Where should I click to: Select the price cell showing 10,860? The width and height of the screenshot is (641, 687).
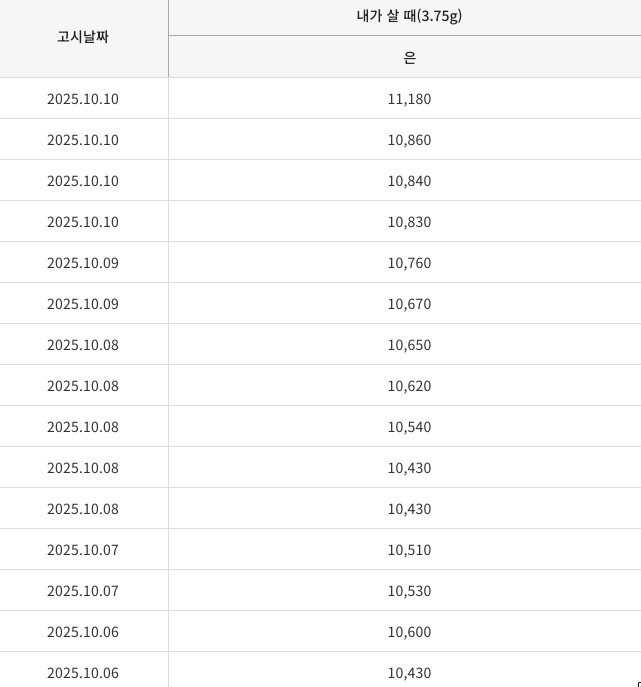[x=409, y=140]
